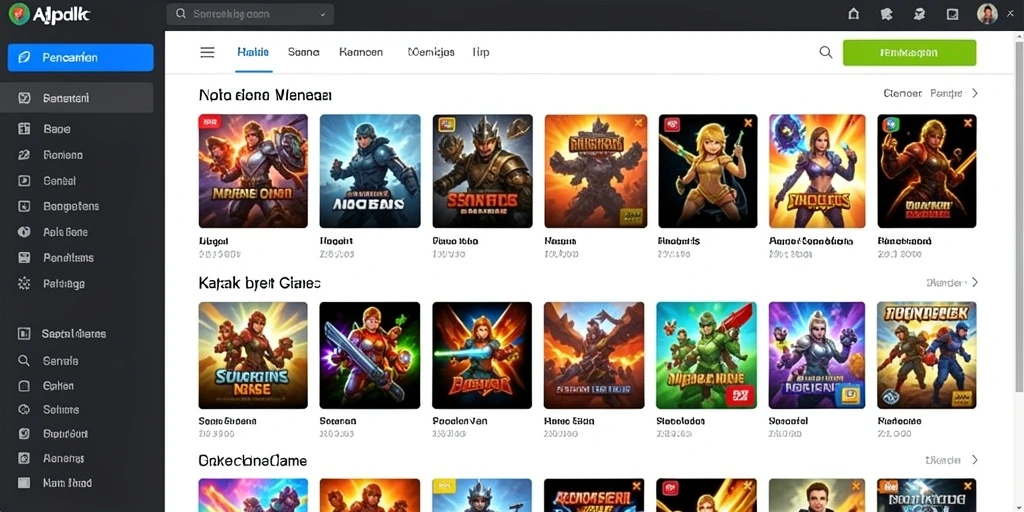Expand the chevron in the Gnkecbina Game row
This screenshot has height=512, width=1024.
click(x=975, y=460)
